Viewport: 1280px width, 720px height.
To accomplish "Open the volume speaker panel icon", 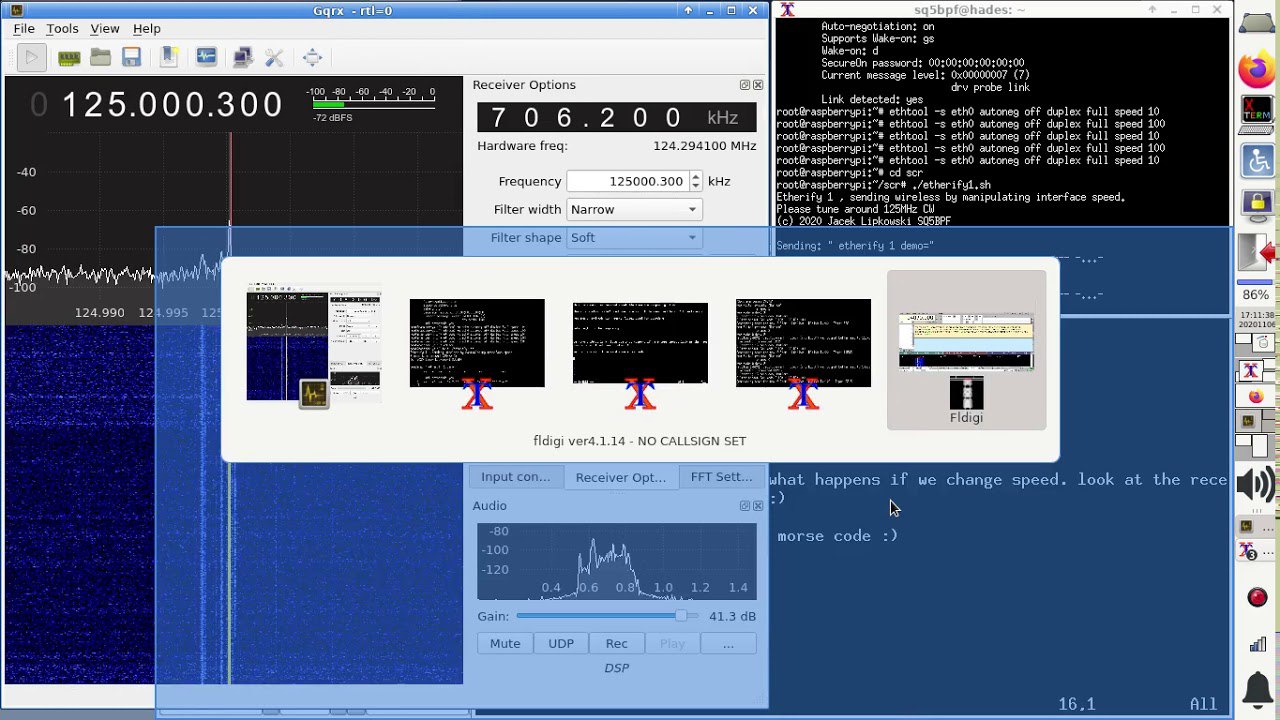I will click(1256, 486).
